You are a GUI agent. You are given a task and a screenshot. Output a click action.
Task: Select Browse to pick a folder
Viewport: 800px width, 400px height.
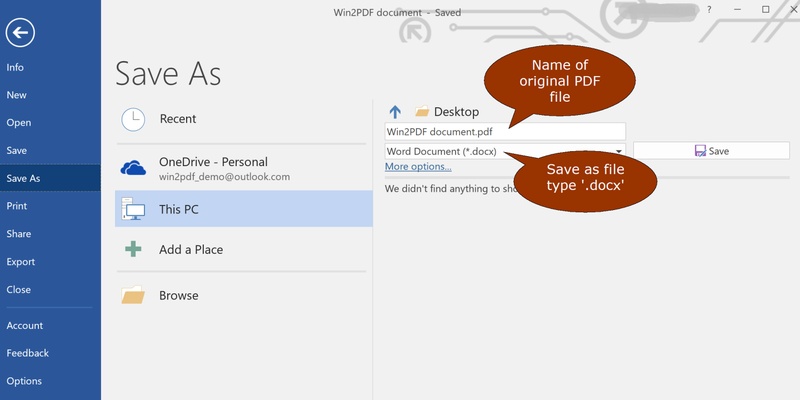244,295
